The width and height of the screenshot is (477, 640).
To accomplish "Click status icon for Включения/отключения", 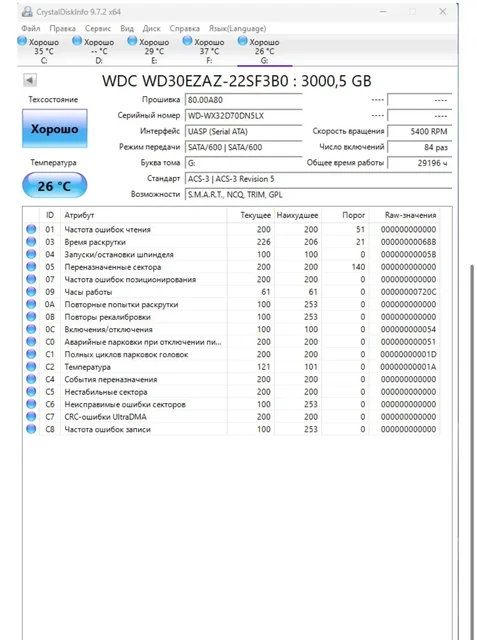I will 31,329.
